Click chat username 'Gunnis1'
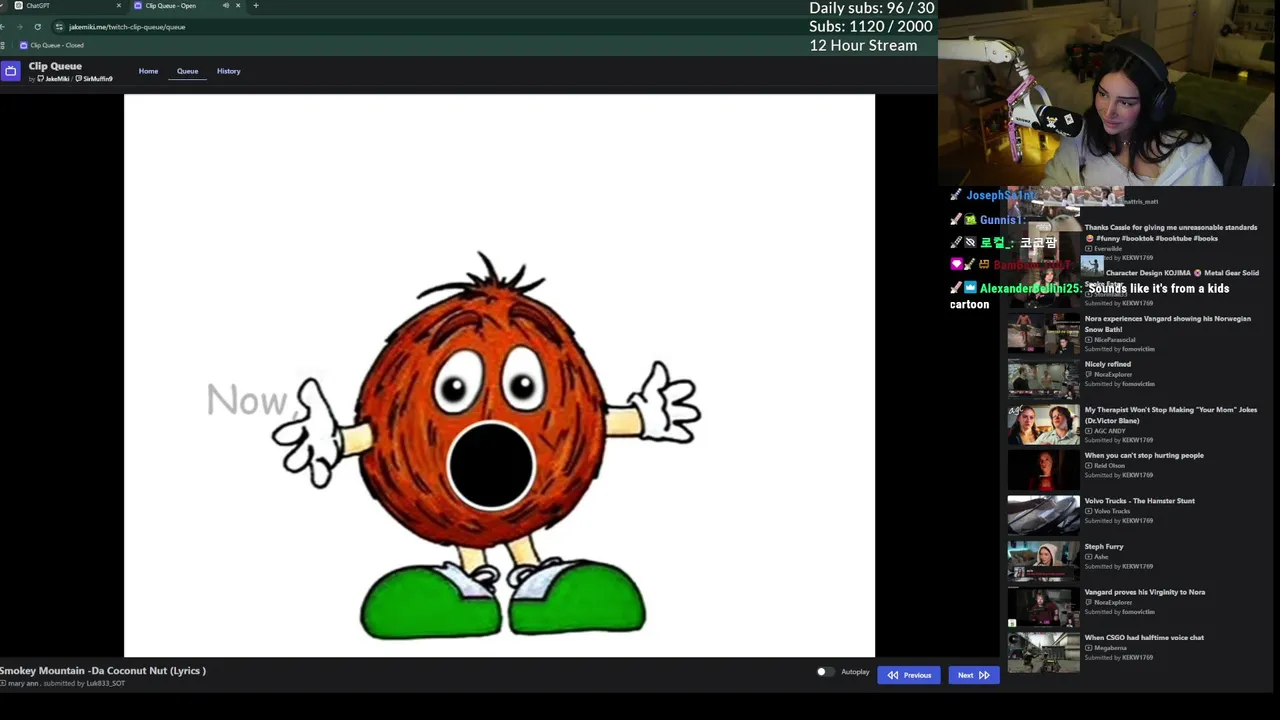1280x720 pixels. coord(1000,220)
